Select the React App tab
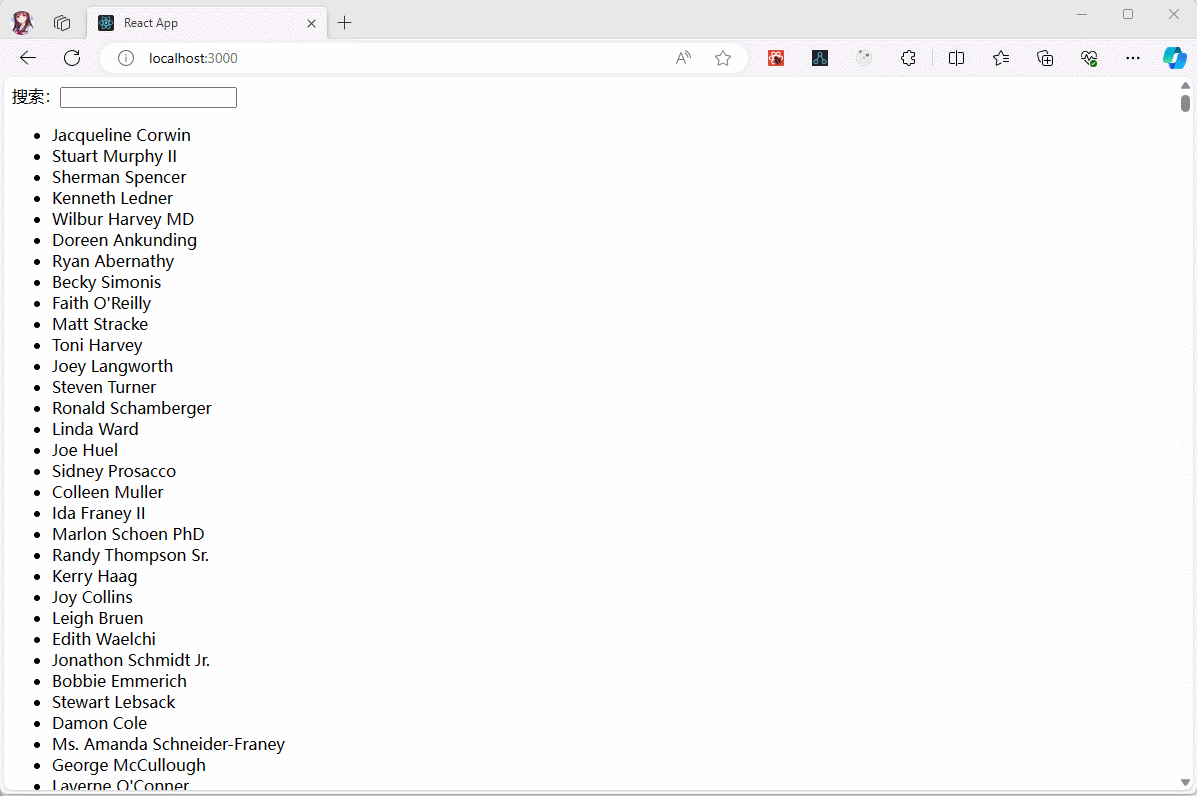 [x=200, y=23]
